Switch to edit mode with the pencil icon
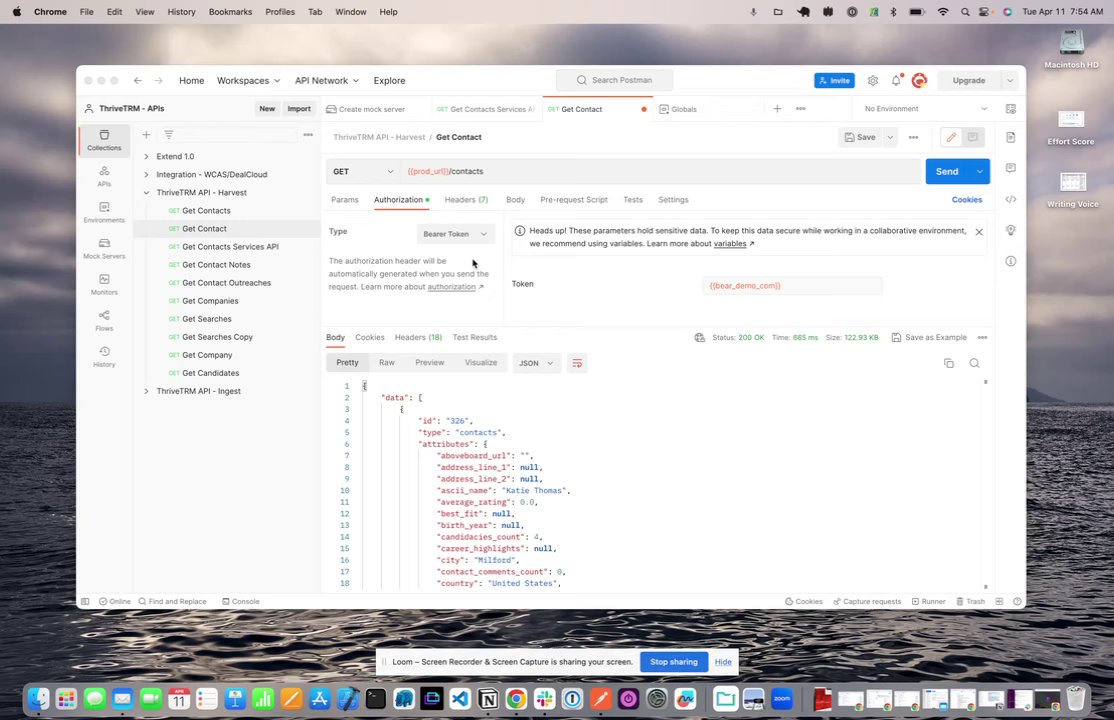This screenshot has height=720, width=1114. [951, 137]
